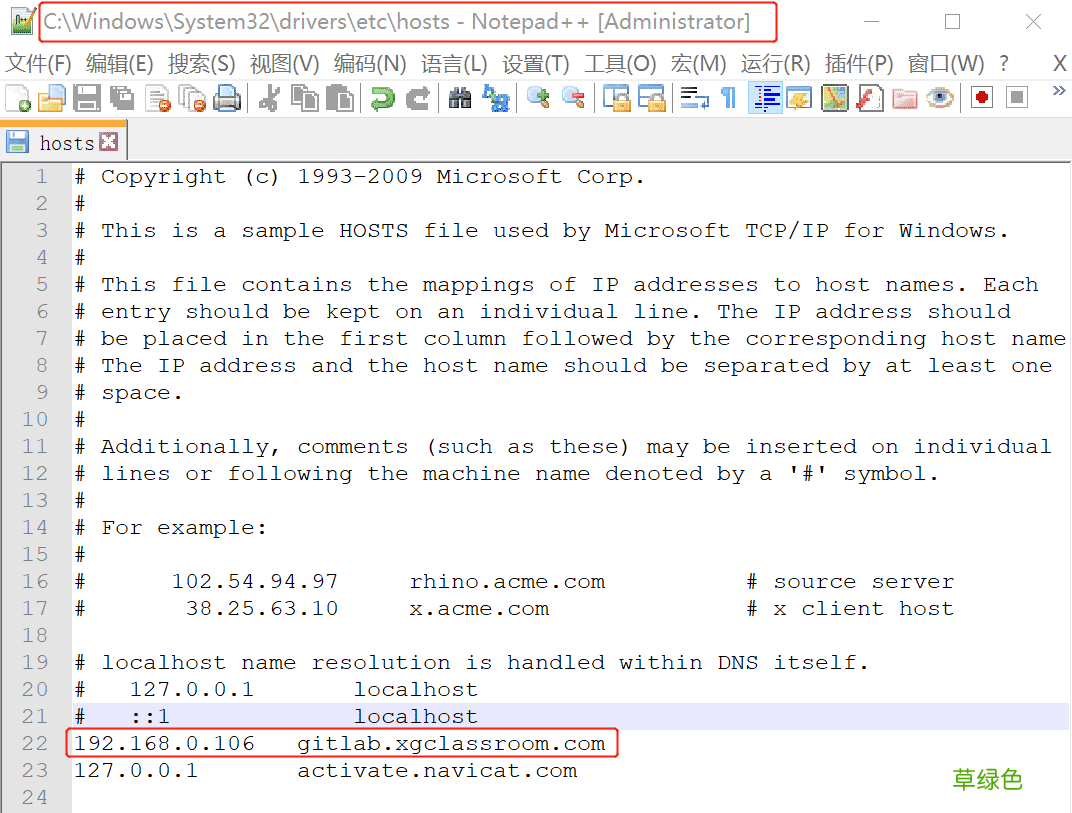This screenshot has width=1072, height=813.
Task: Select the hosts document tab
Action: pyautogui.click(x=64, y=142)
